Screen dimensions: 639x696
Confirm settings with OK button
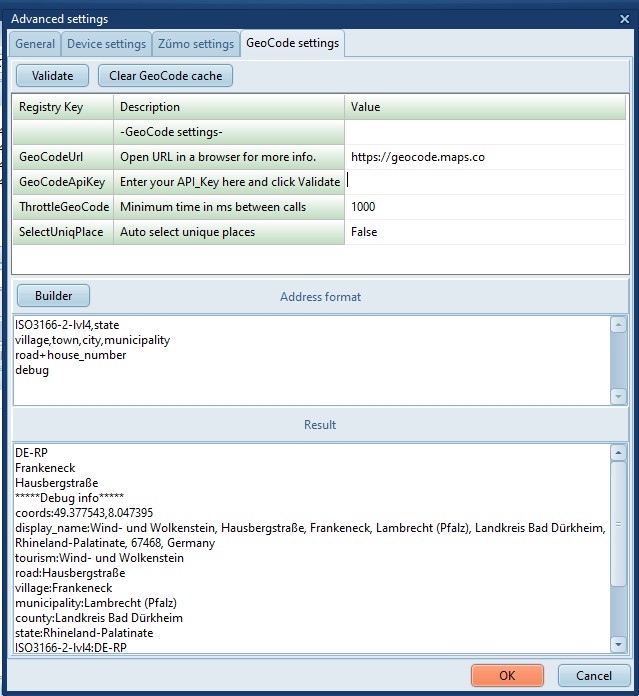(x=507, y=675)
